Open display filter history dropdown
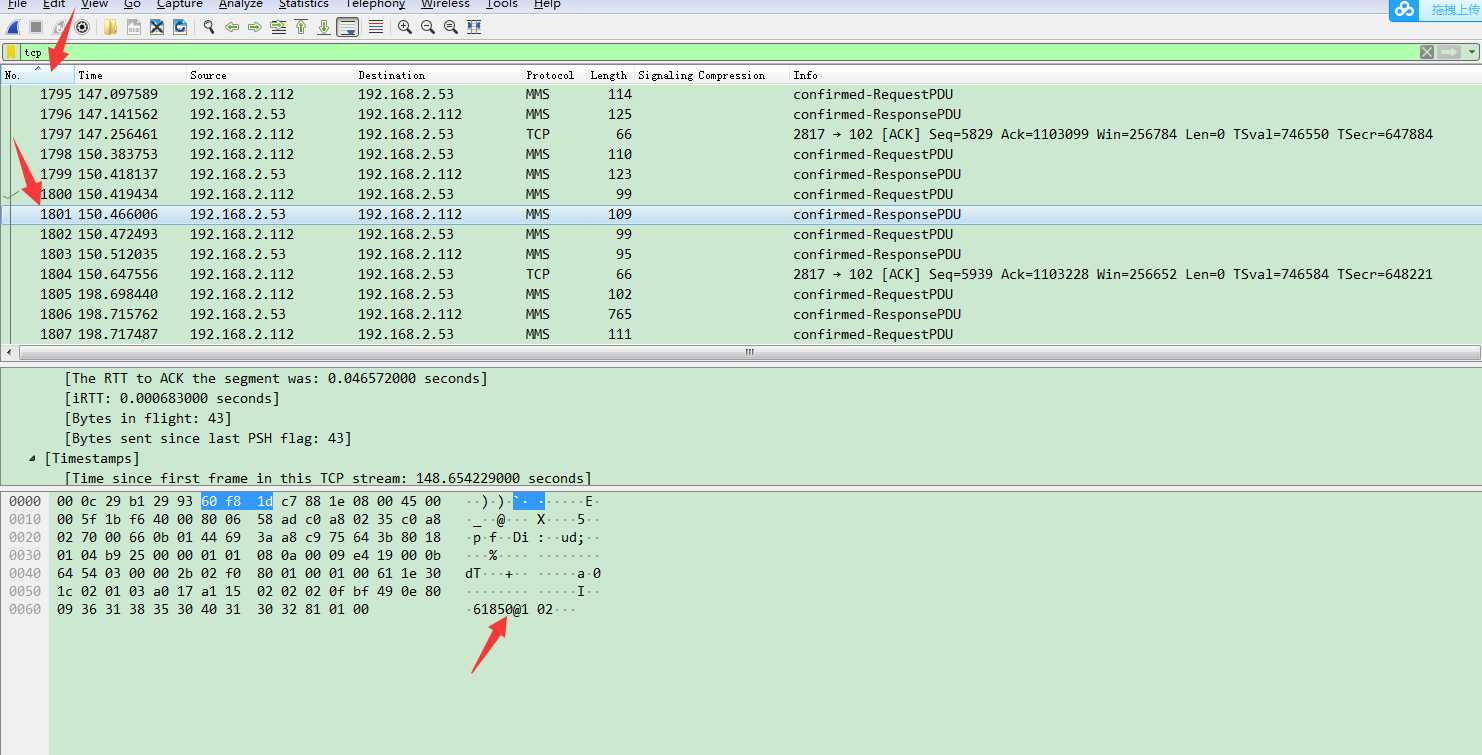Screen dimensions: 1482x755 pos(1472,52)
